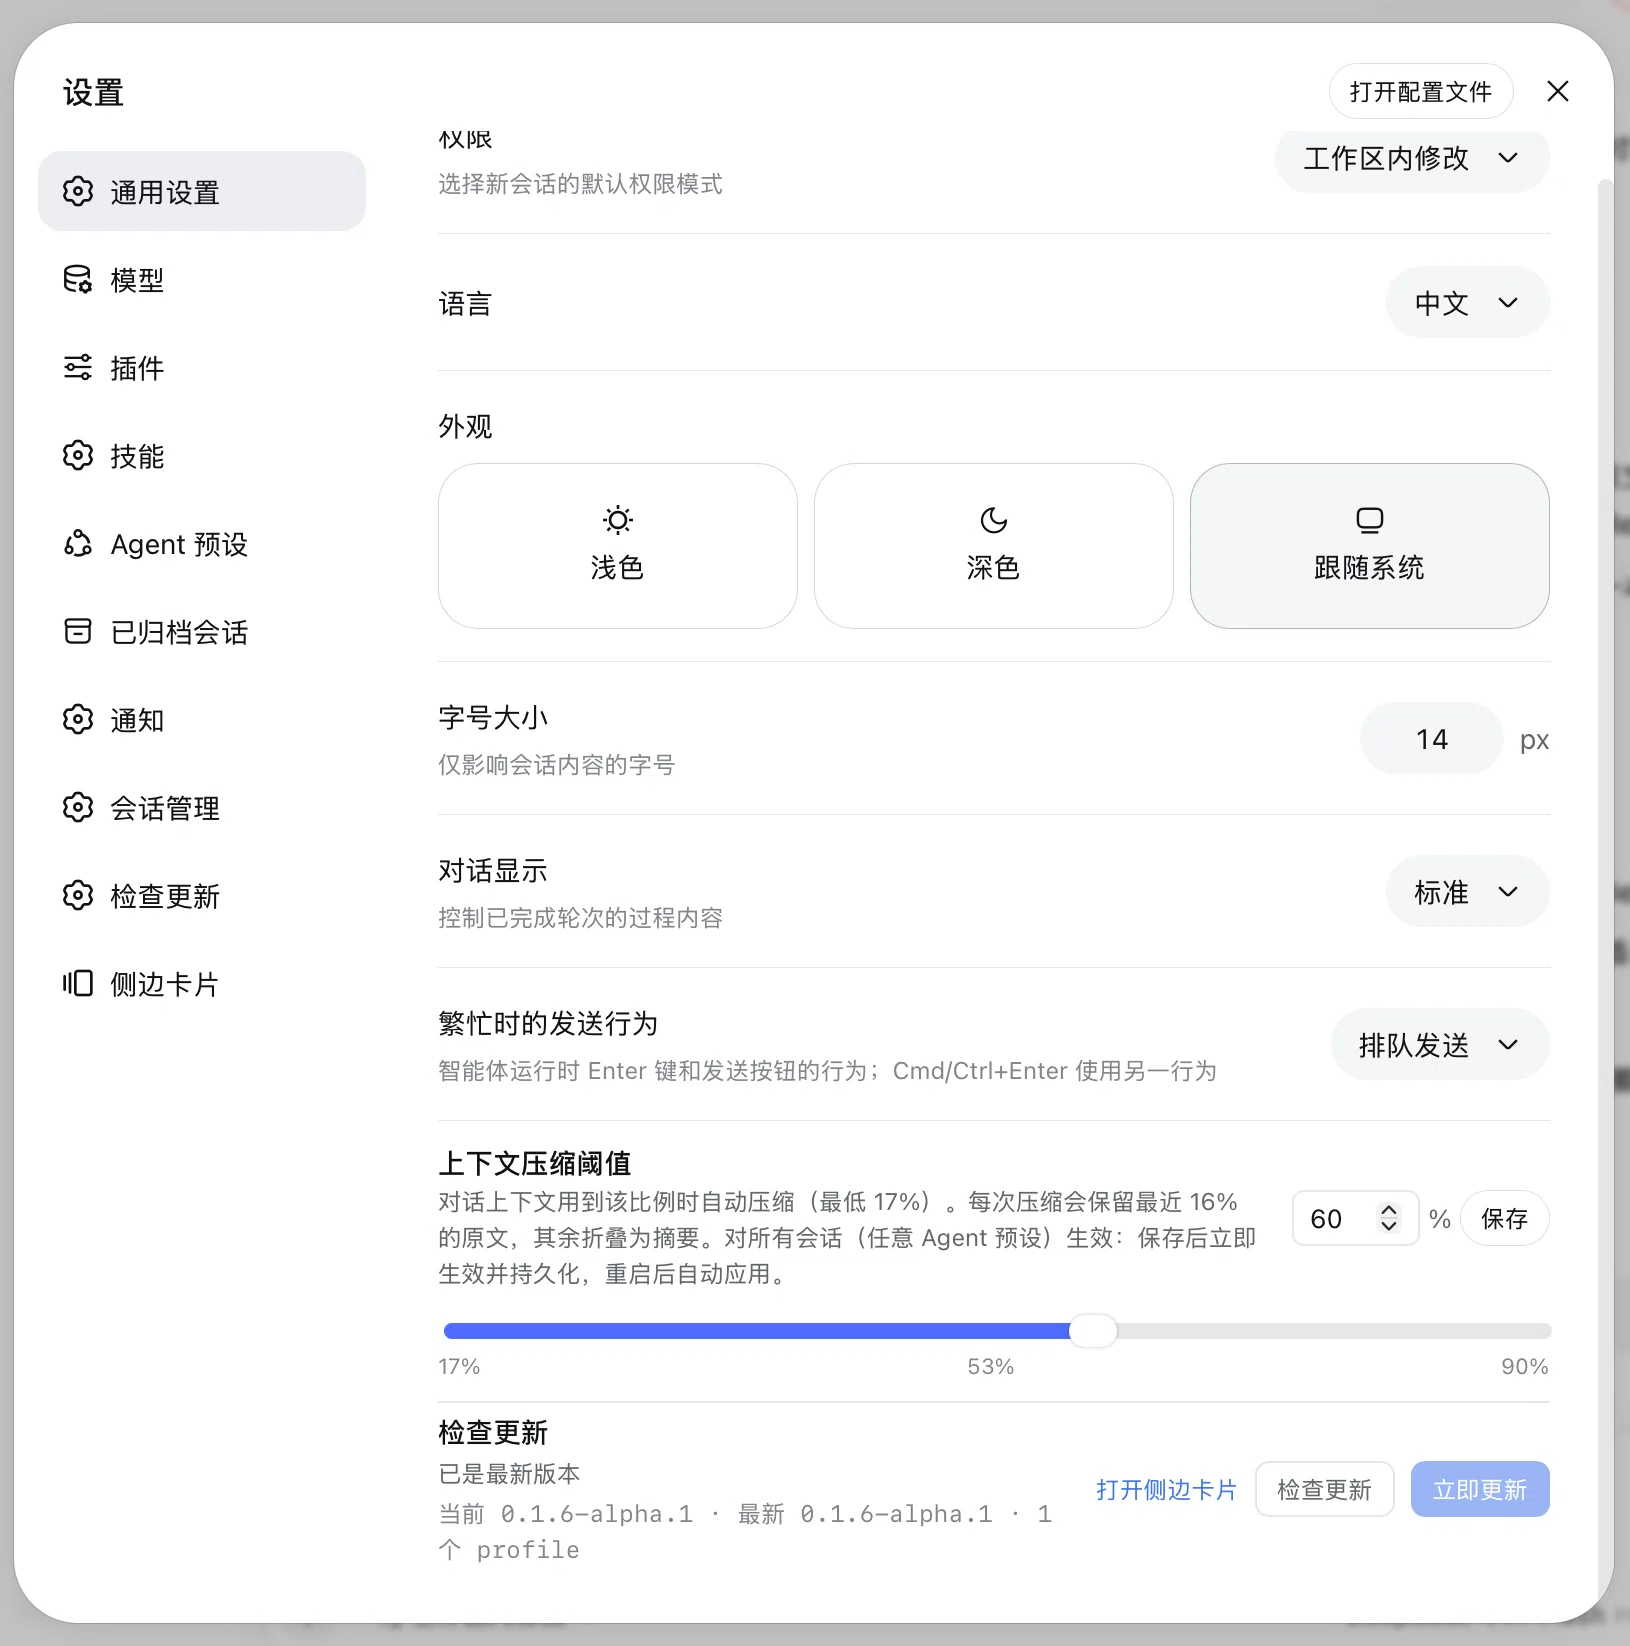1630x1646 pixels.
Task: Click the 53% slider label
Action: [991, 1366]
